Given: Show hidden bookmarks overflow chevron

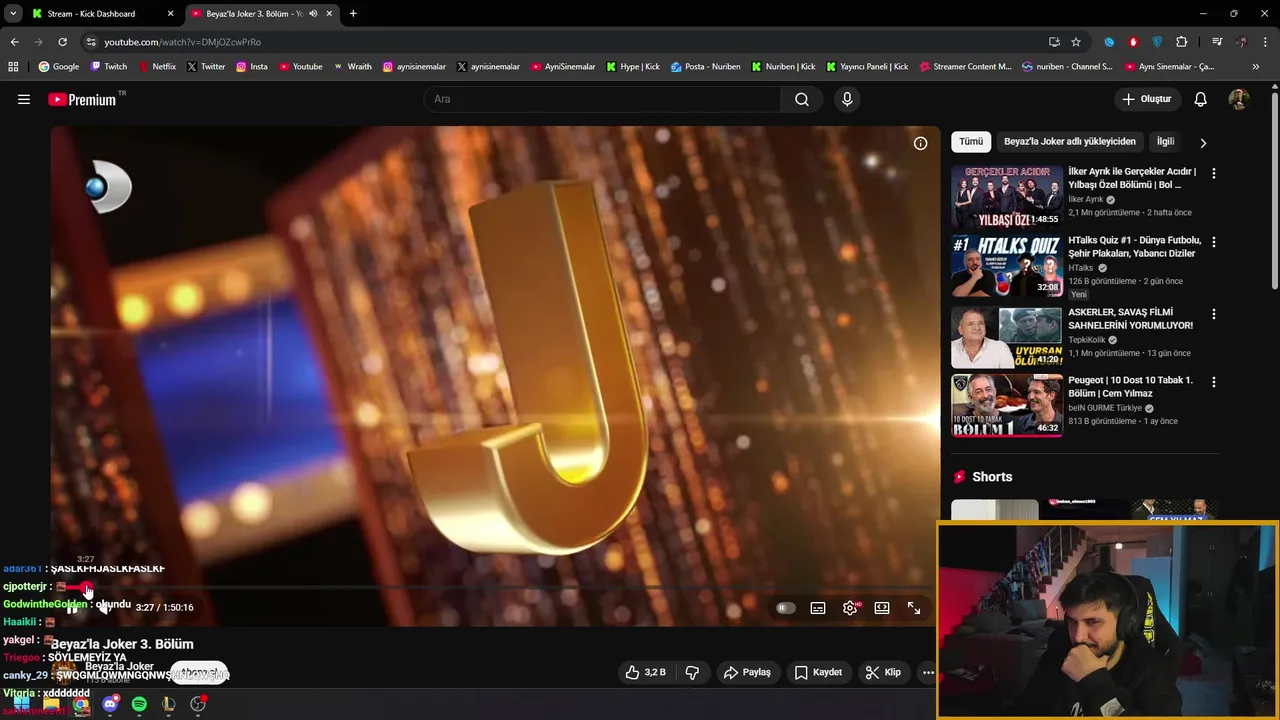Looking at the screenshot, I should point(1256,67).
